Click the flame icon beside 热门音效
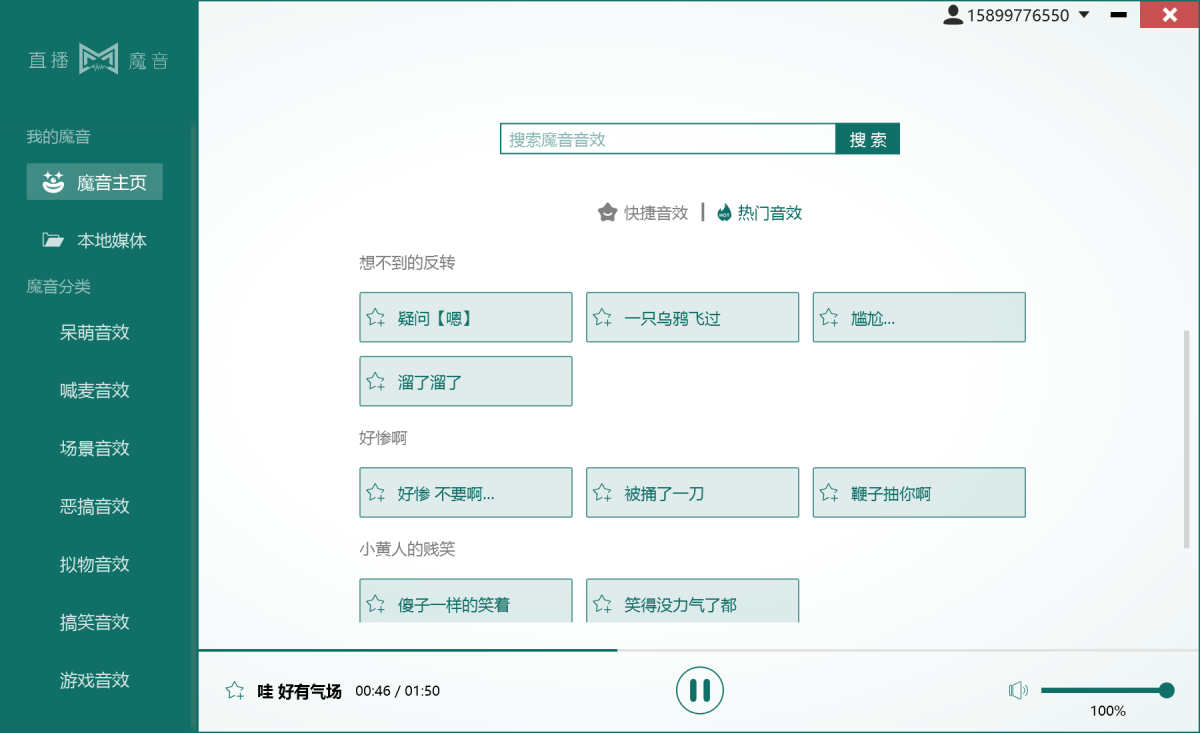Screen dimensions: 1200x733 point(723,212)
